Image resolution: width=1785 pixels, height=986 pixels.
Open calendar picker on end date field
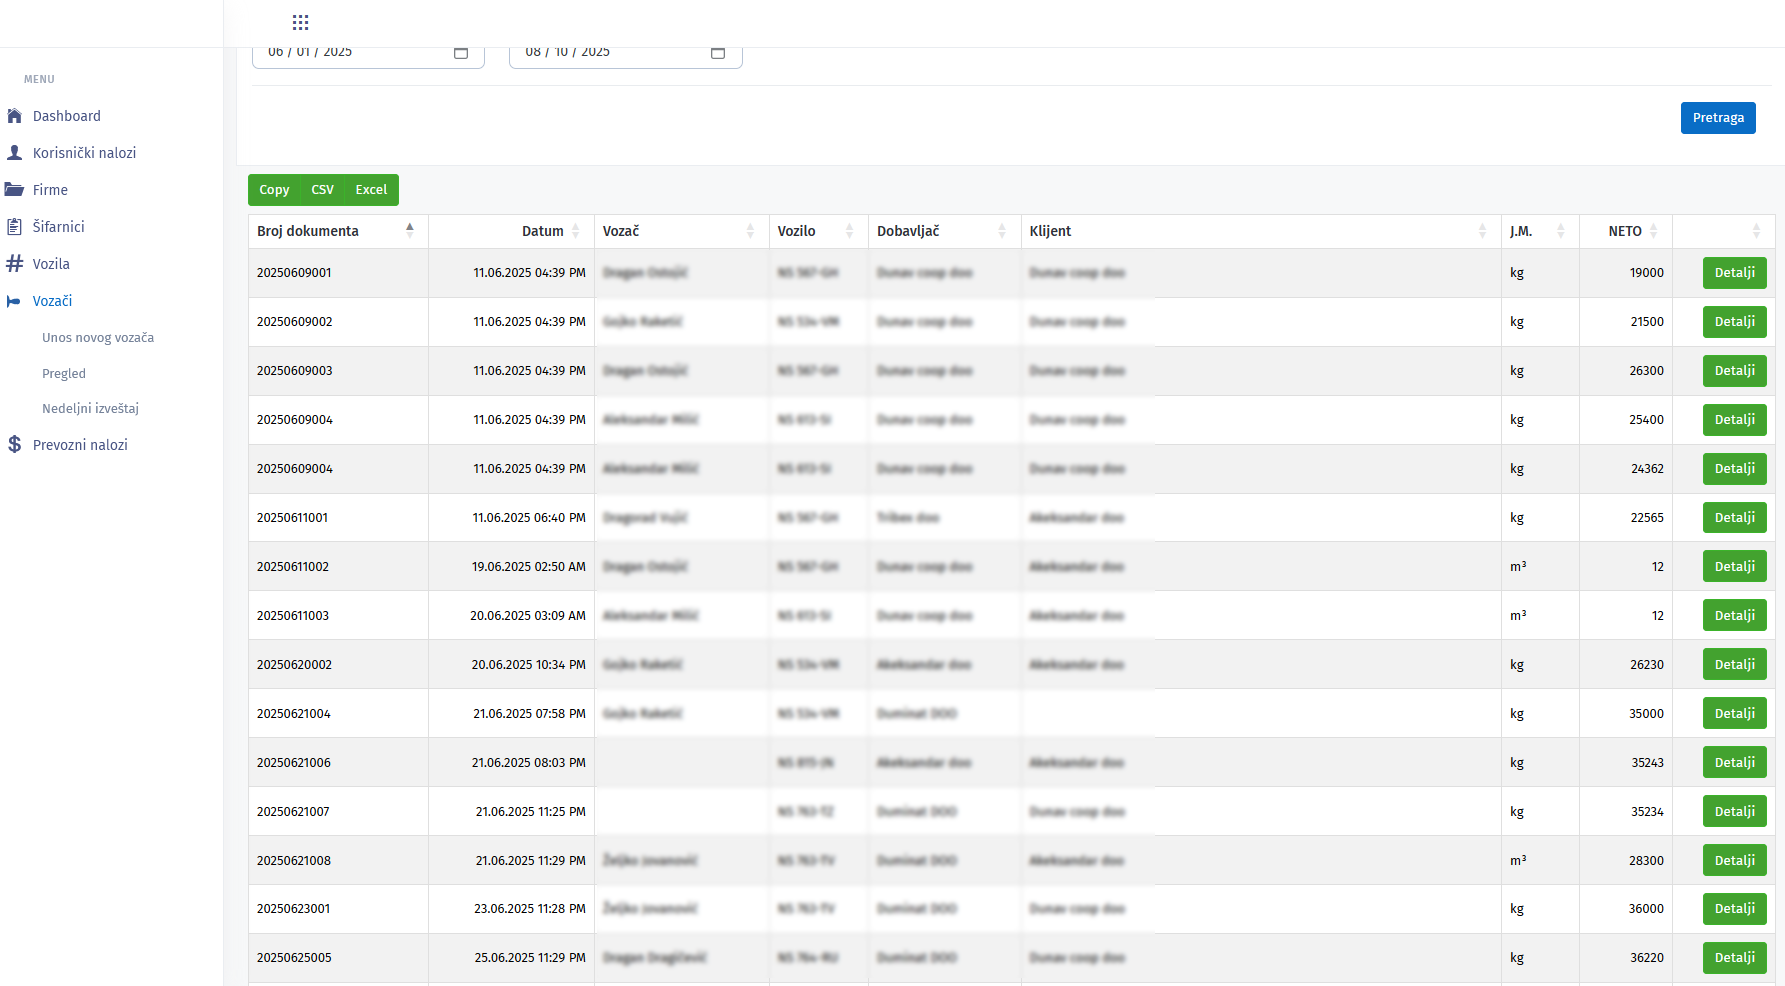coord(718,53)
